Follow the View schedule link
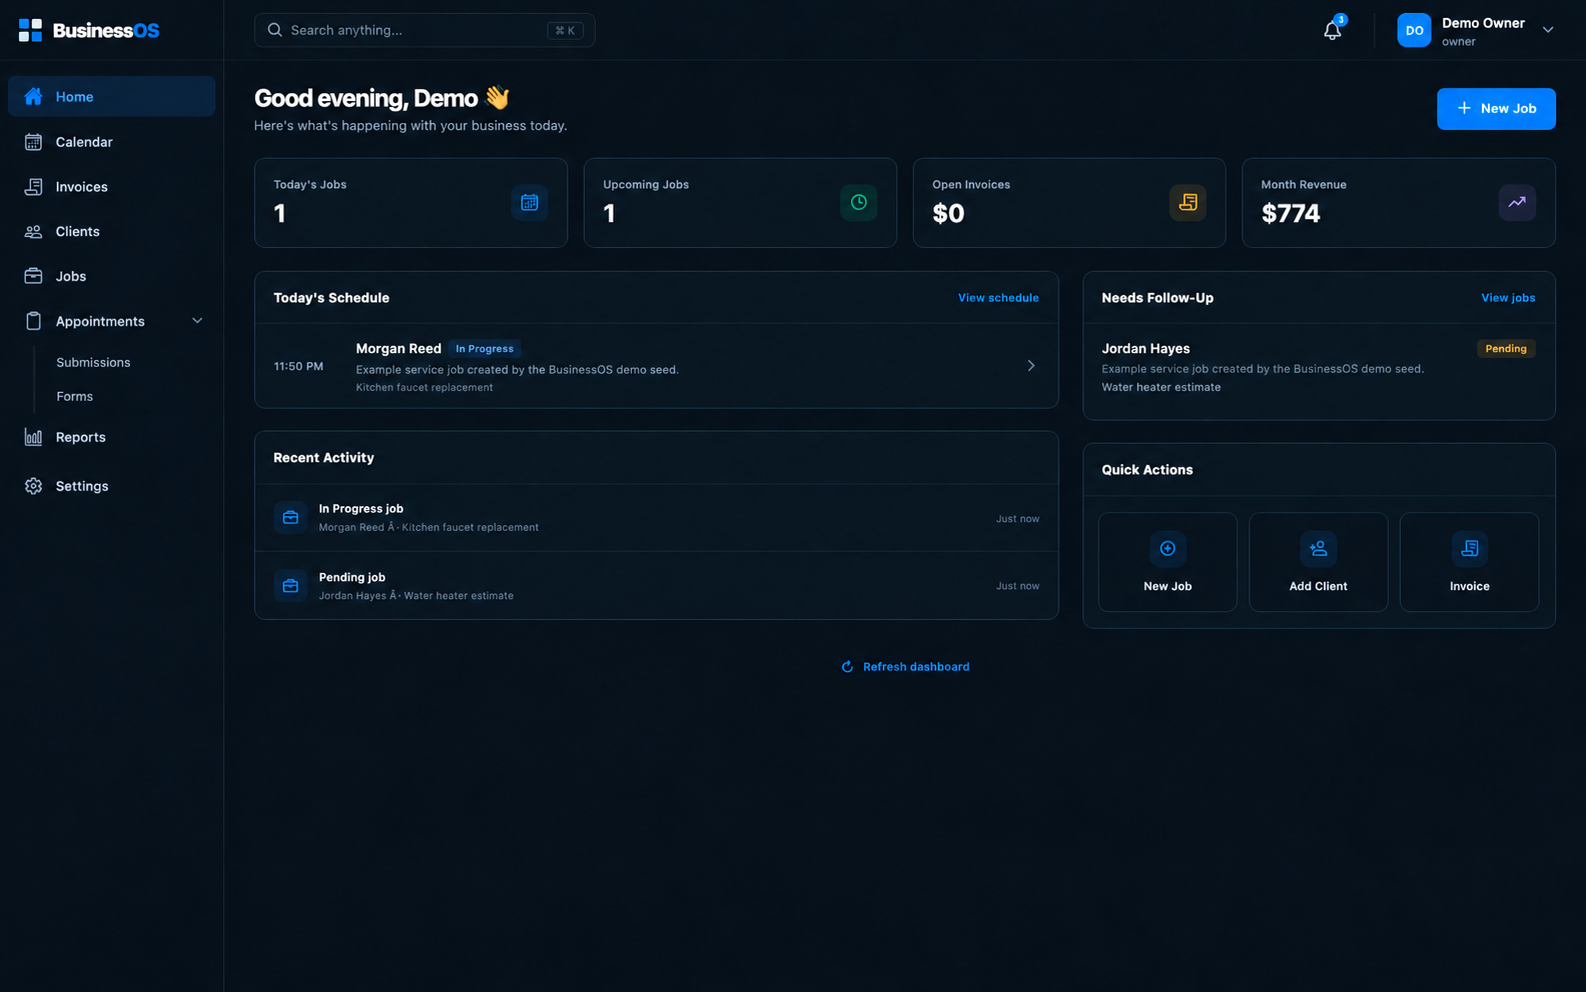 coord(998,298)
